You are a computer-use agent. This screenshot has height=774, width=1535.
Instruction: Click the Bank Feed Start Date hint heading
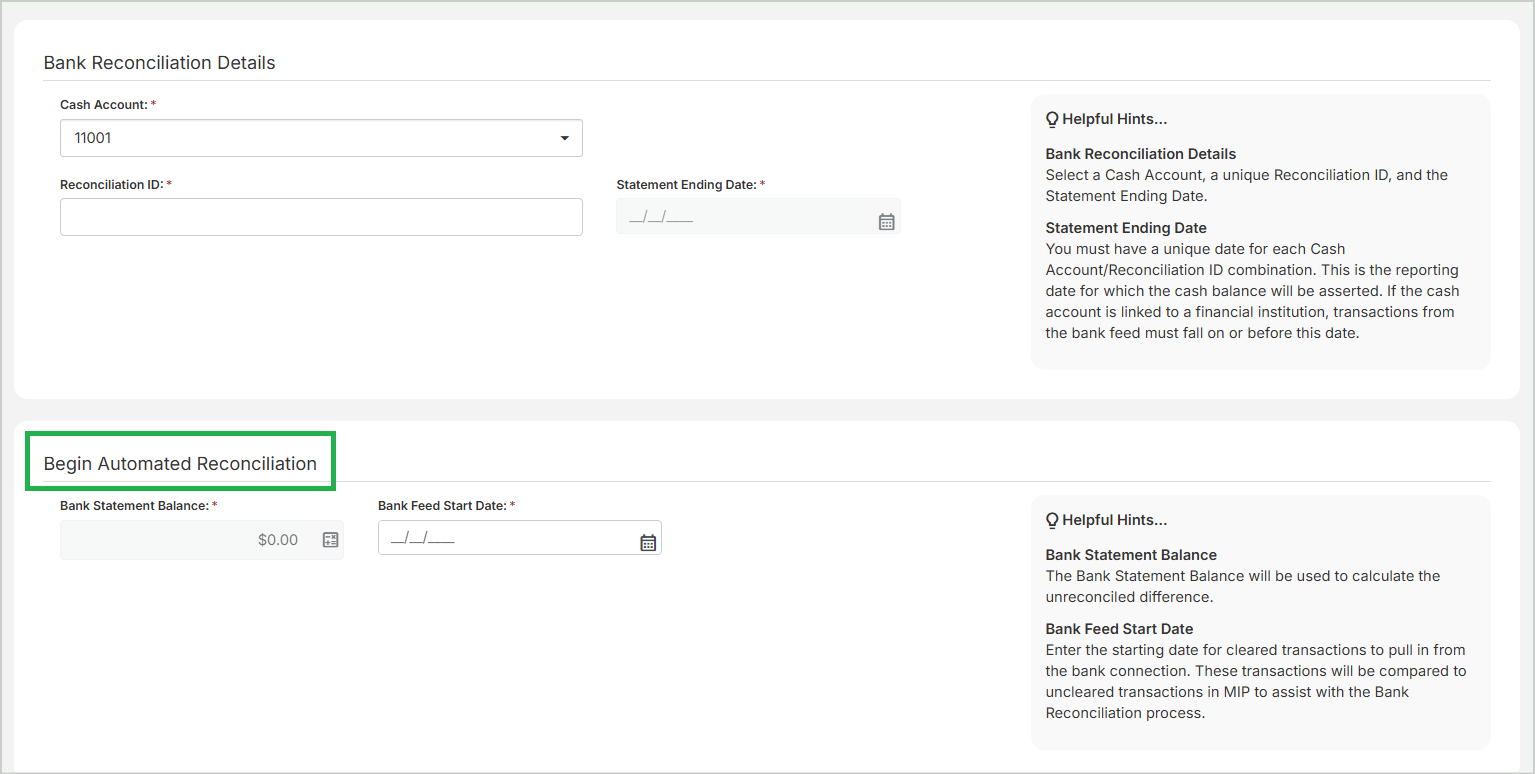point(1119,629)
